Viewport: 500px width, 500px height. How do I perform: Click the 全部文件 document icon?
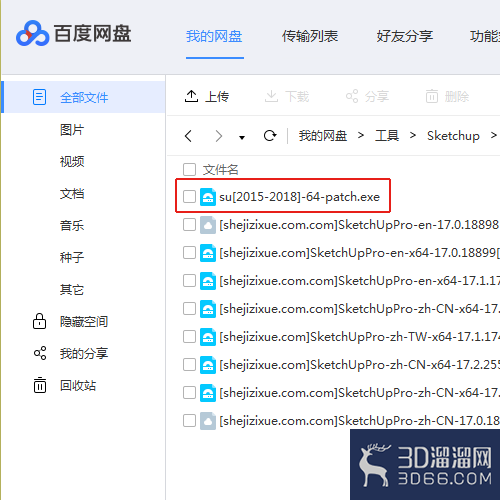tap(39, 97)
